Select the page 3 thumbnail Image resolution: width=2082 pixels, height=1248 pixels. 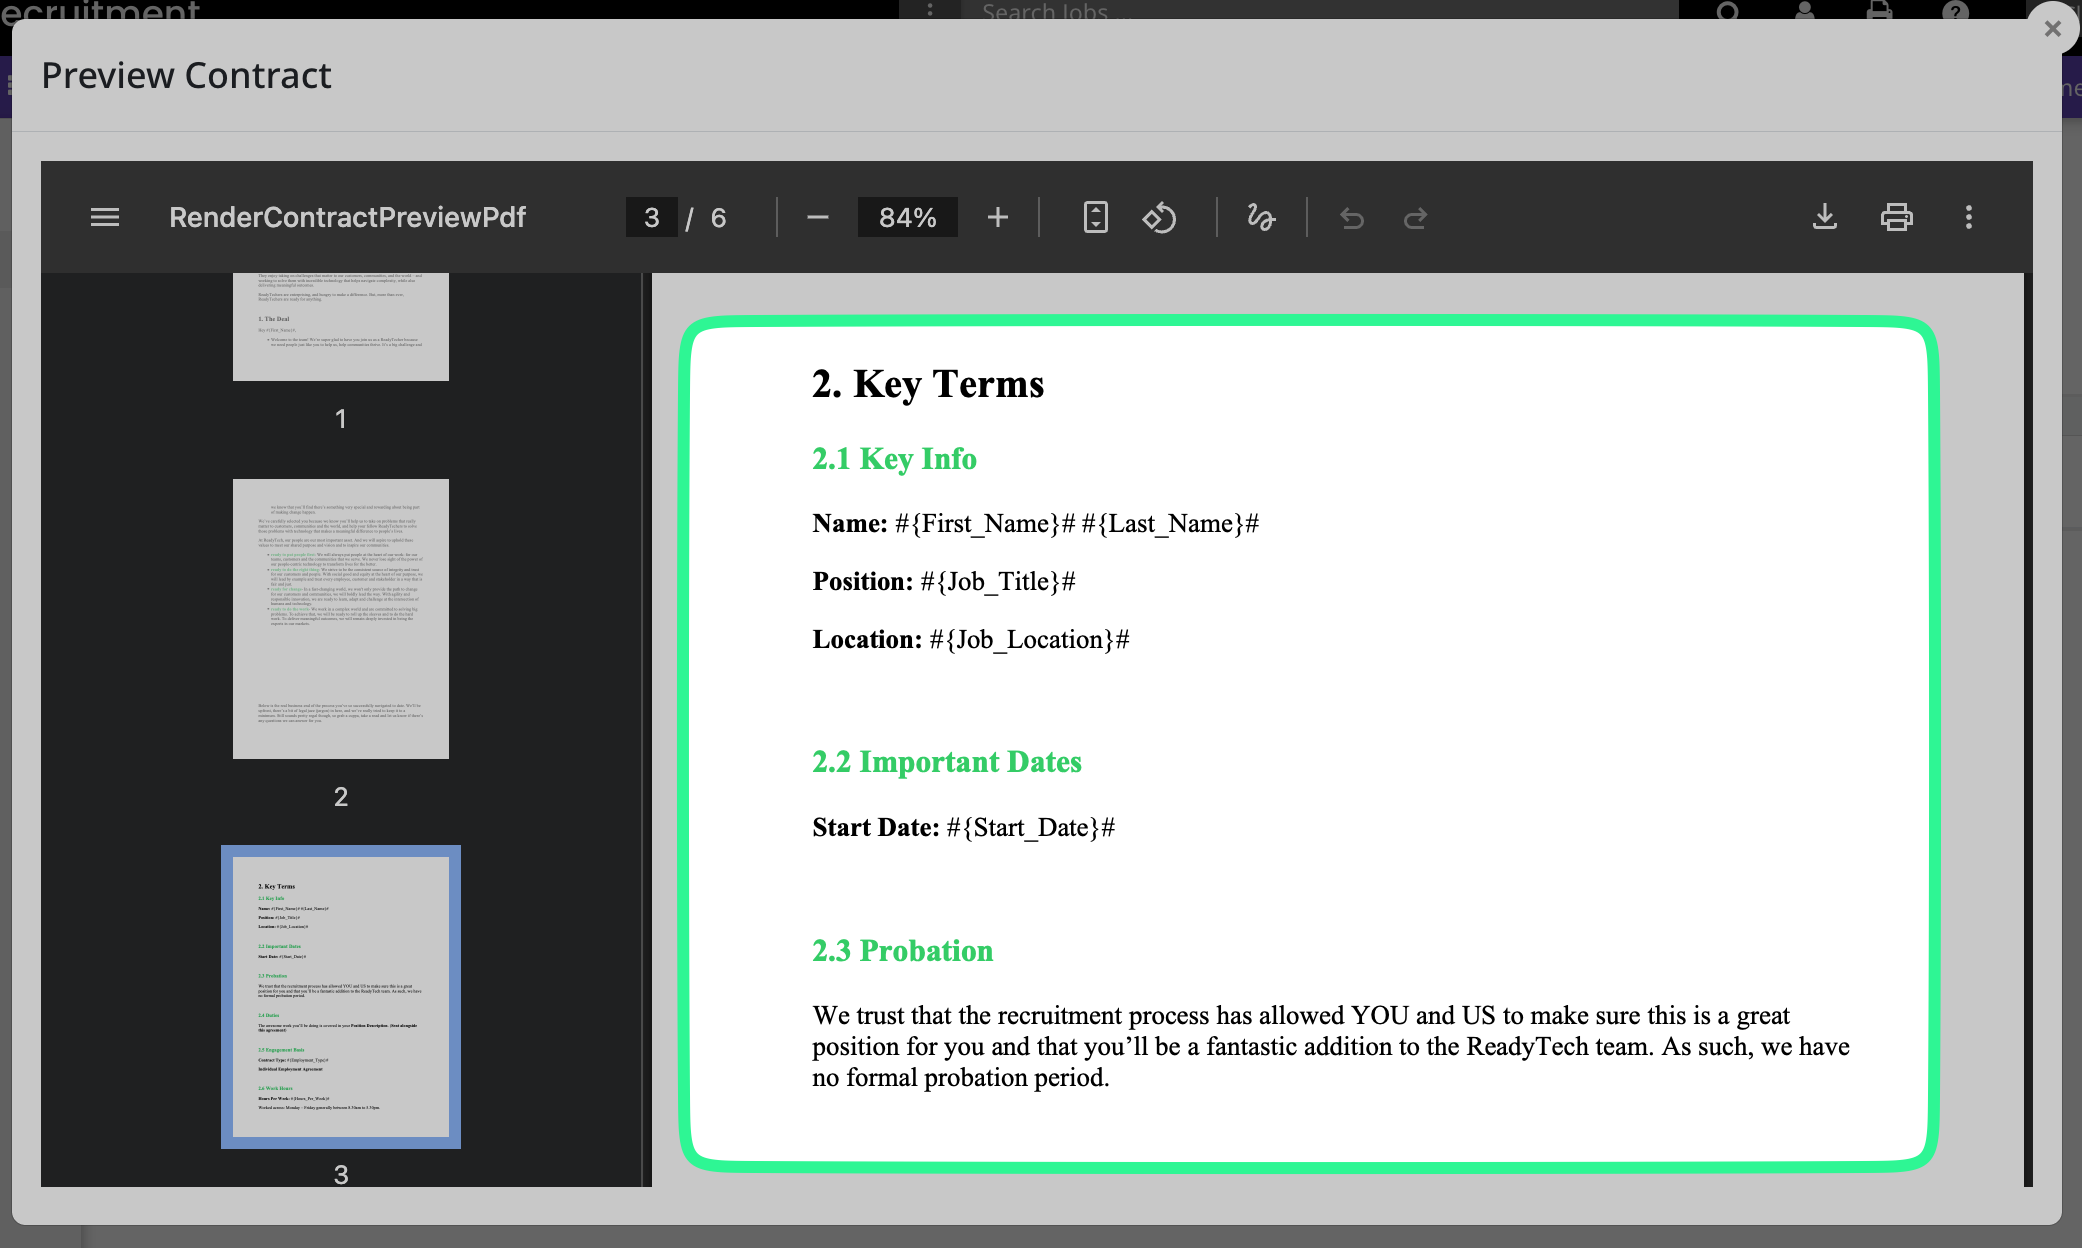[340, 997]
